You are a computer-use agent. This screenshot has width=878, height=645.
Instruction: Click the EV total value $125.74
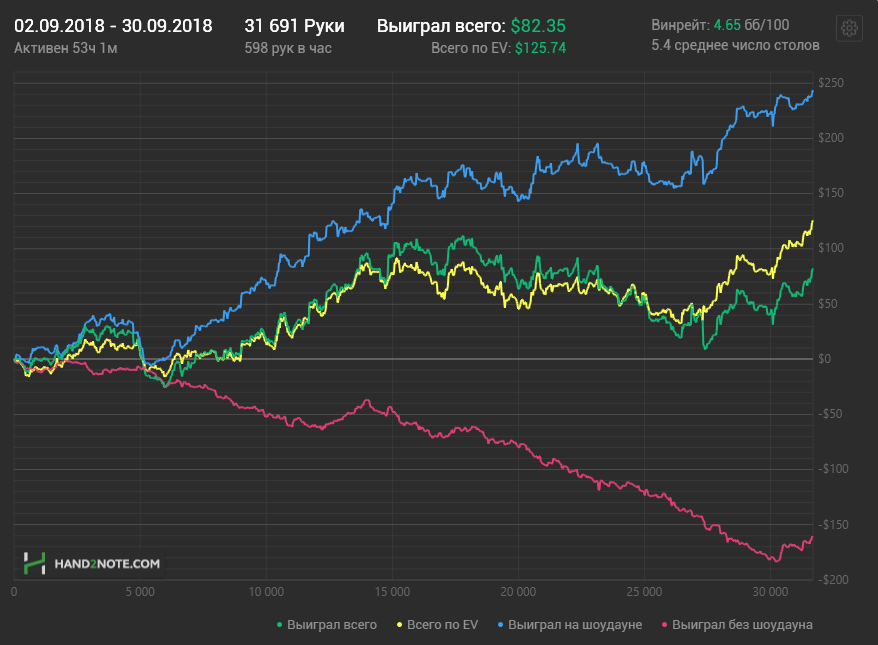click(x=540, y=48)
